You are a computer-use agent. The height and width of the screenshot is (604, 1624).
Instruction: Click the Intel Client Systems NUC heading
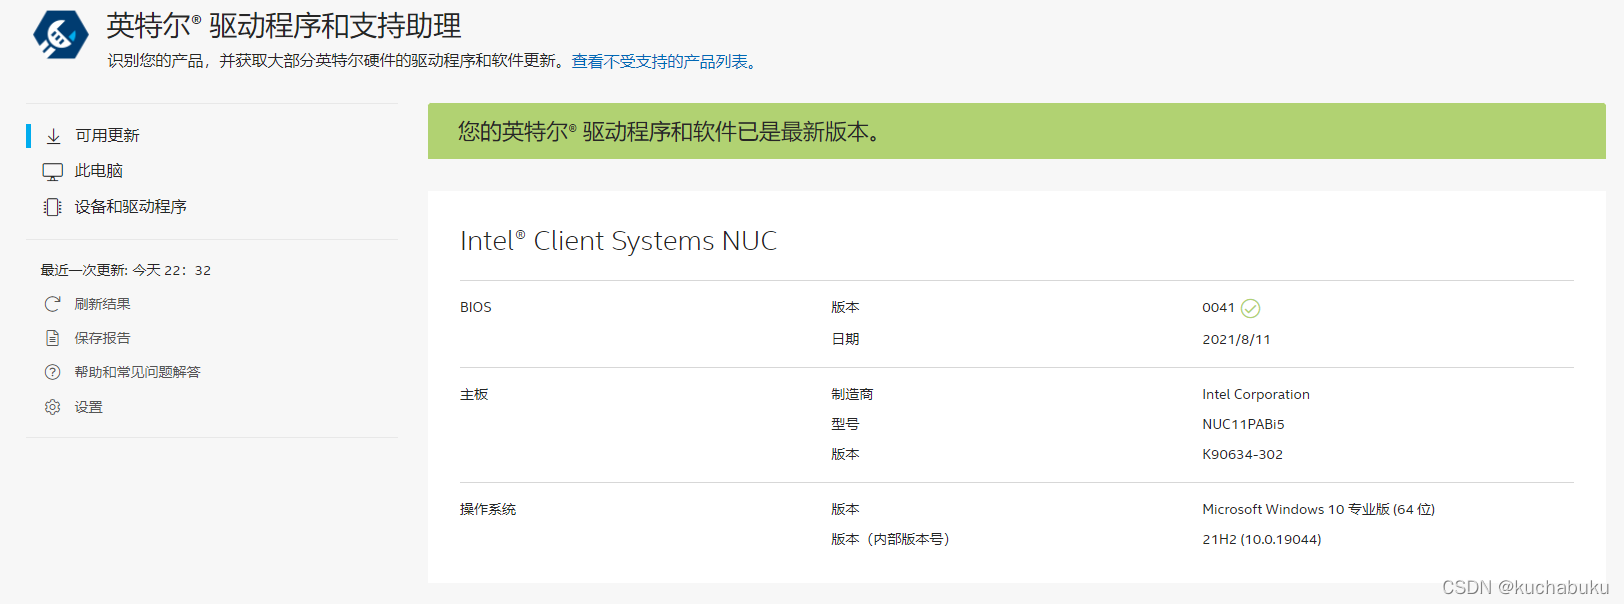pos(618,241)
